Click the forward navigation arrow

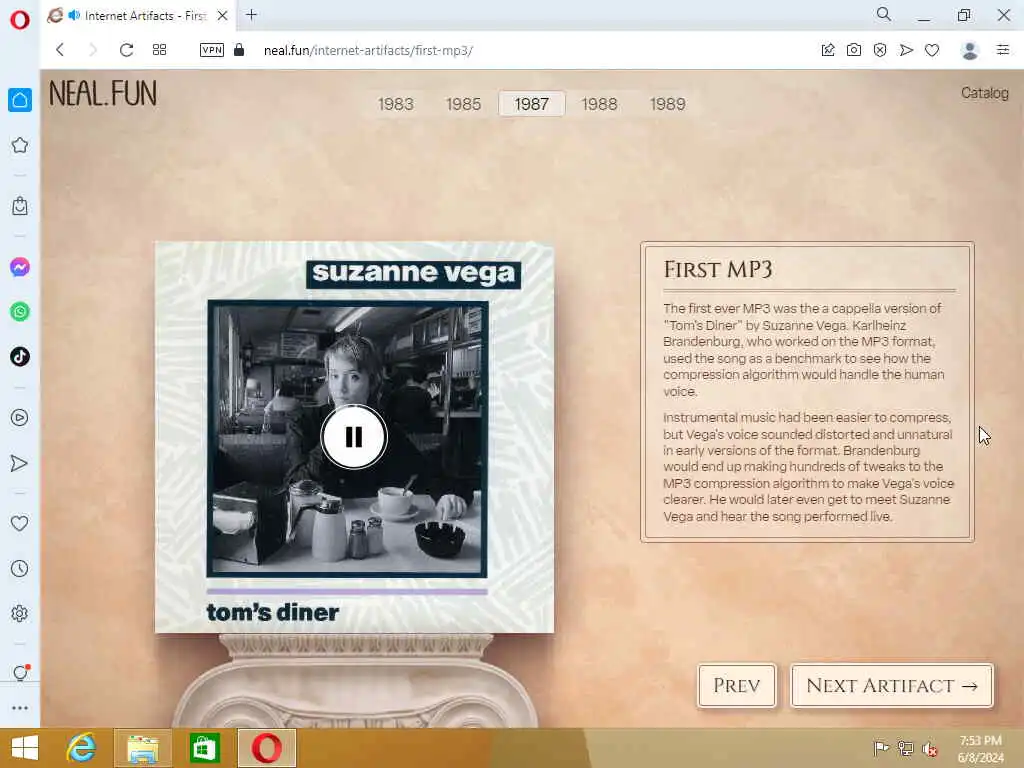click(x=93, y=50)
